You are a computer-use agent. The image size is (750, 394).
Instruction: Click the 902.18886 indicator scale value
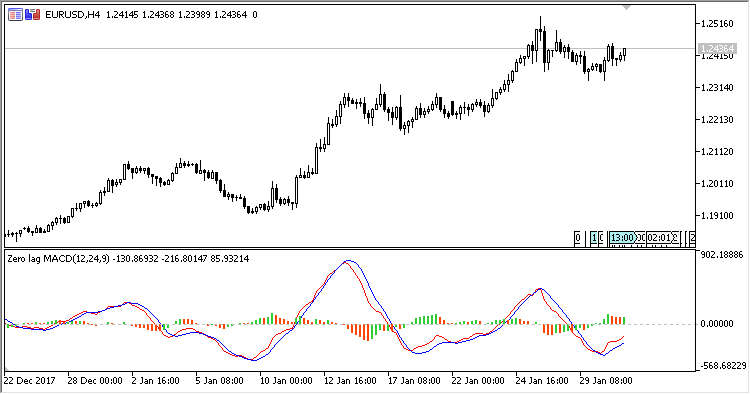click(x=722, y=255)
